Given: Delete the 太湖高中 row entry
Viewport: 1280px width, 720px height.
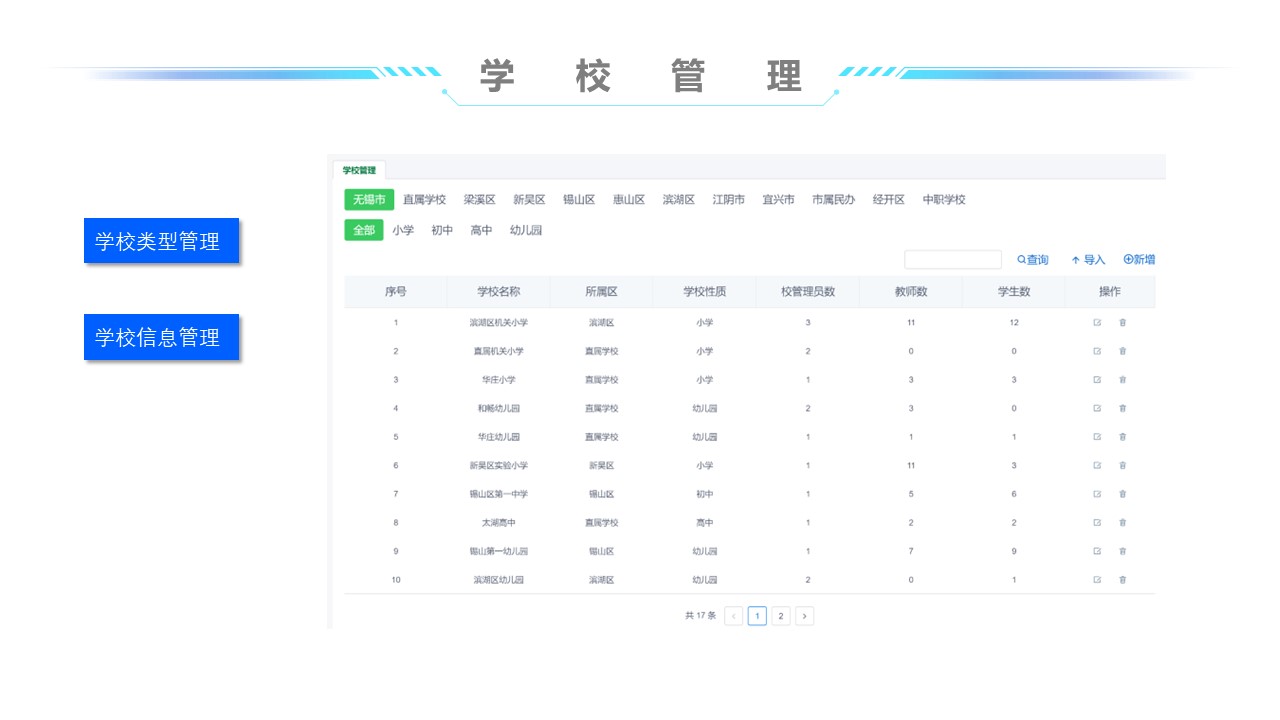Looking at the screenshot, I should coord(1122,523).
